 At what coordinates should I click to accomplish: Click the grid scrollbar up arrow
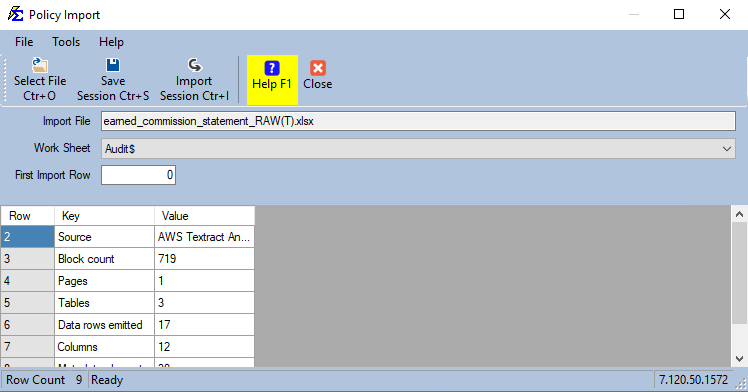[739, 214]
